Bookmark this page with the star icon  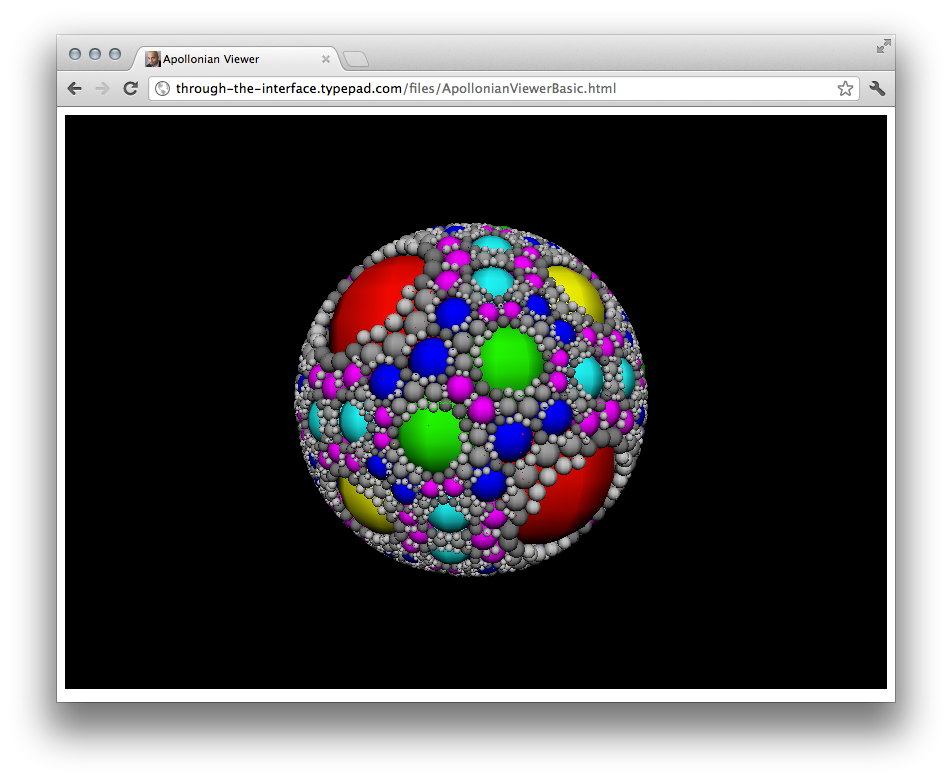(845, 89)
